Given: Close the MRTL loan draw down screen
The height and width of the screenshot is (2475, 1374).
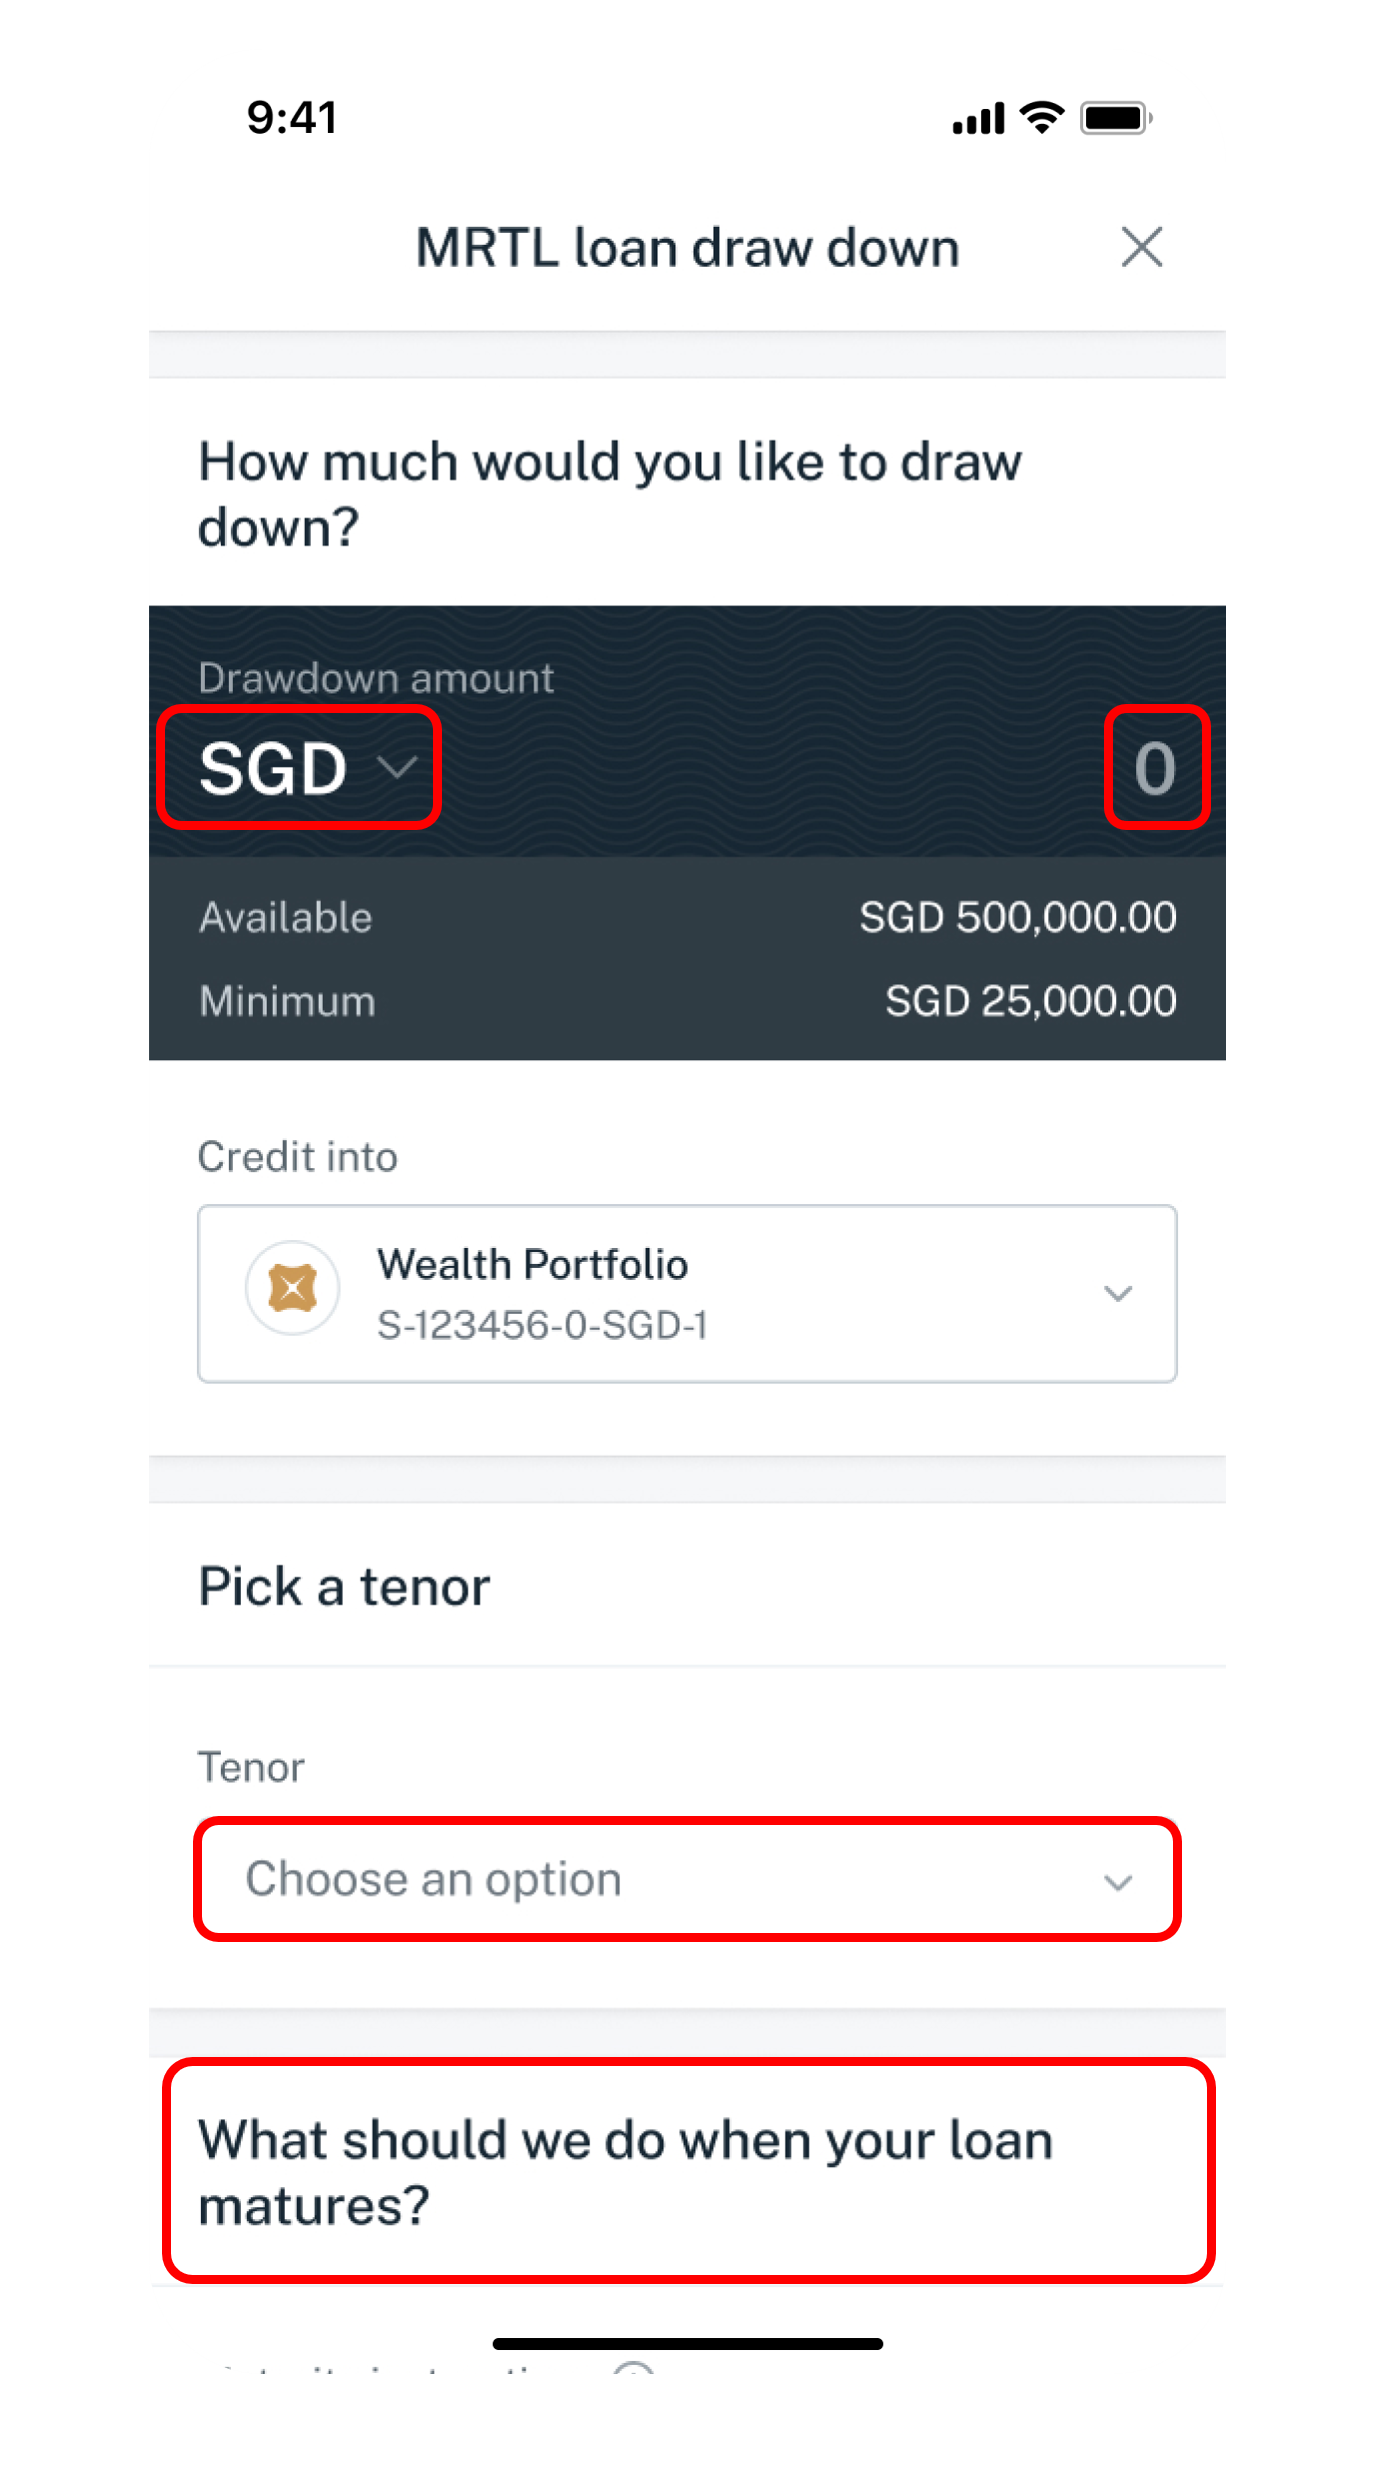Looking at the screenshot, I should point(1141,247).
